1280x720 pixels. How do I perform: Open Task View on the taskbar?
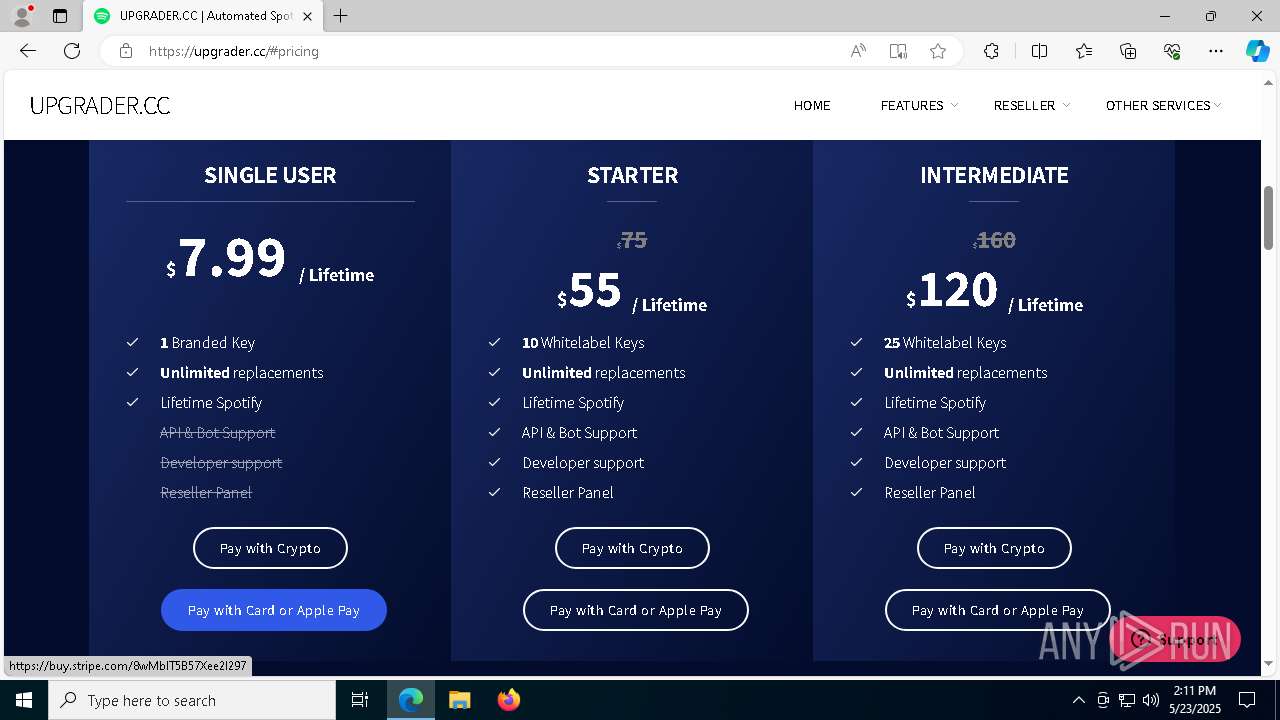pyautogui.click(x=360, y=700)
